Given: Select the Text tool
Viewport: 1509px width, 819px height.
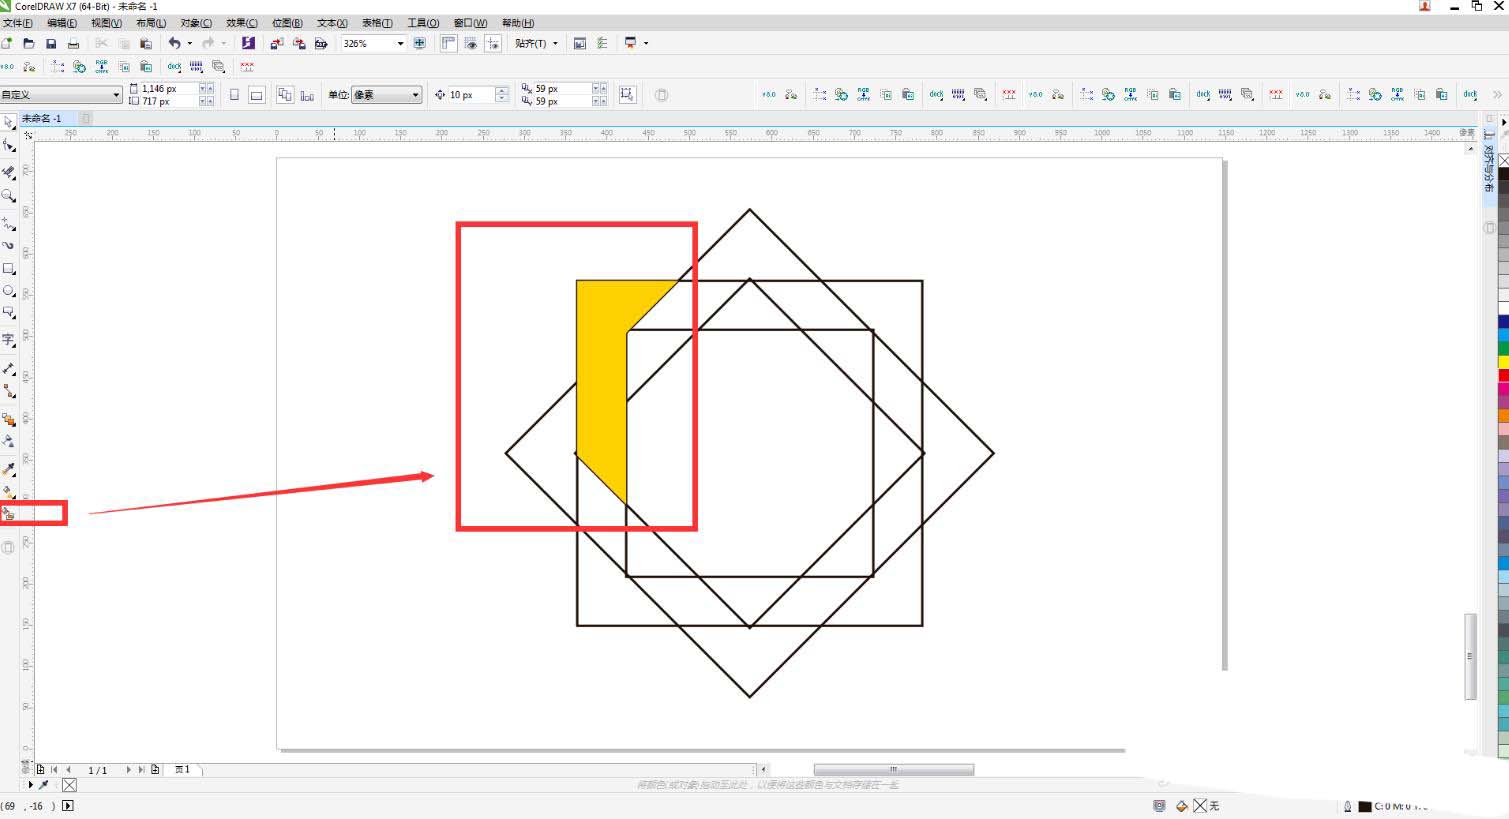Looking at the screenshot, I should [x=9, y=341].
